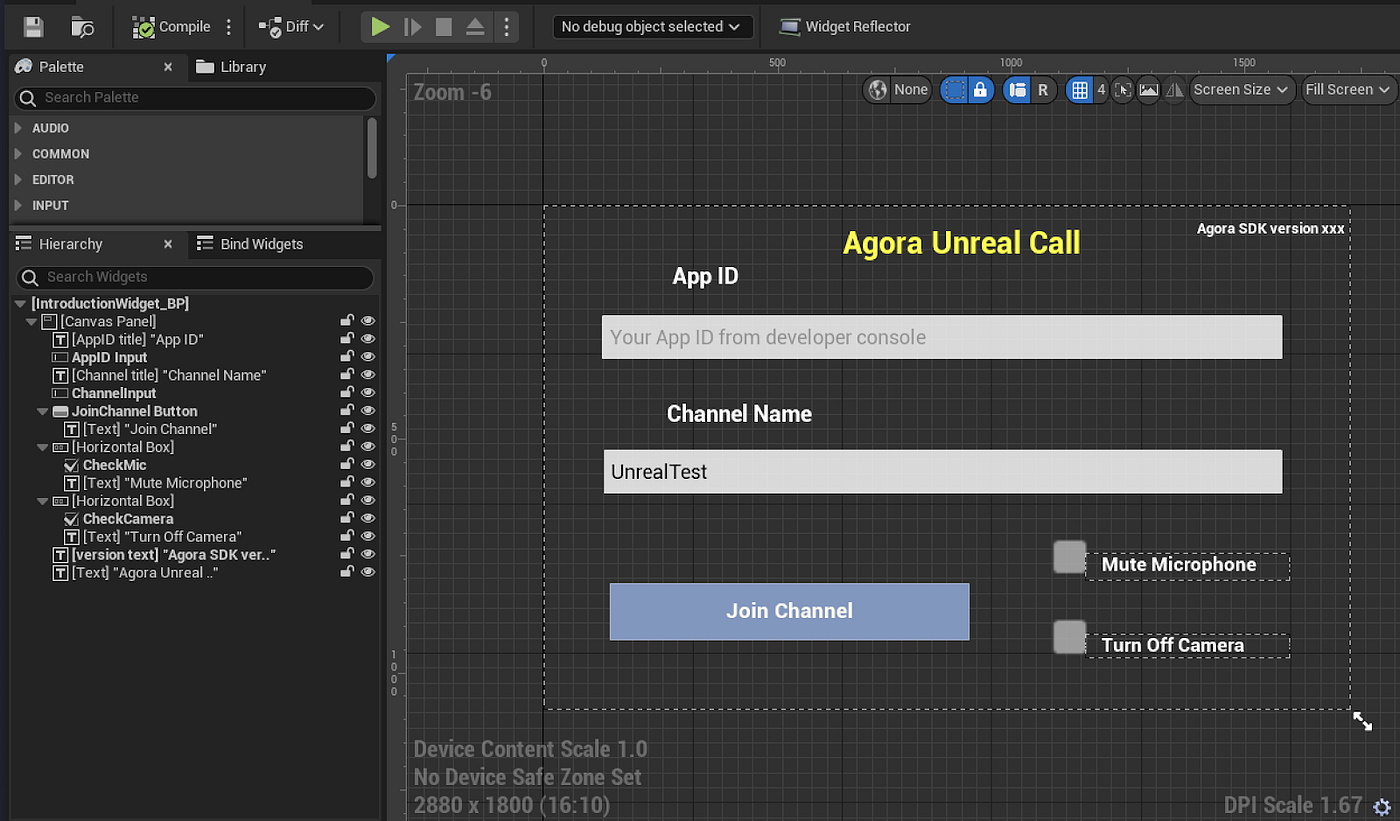Toggle lock icon for Channel title row

(347, 376)
